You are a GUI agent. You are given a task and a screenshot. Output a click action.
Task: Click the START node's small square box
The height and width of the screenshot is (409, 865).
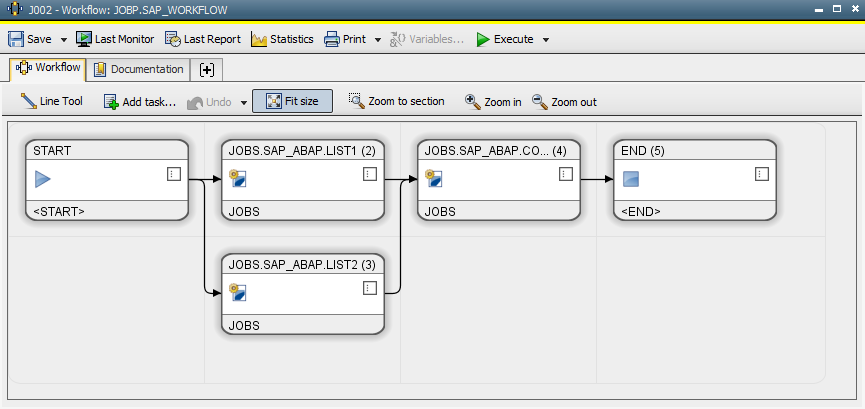click(x=173, y=174)
